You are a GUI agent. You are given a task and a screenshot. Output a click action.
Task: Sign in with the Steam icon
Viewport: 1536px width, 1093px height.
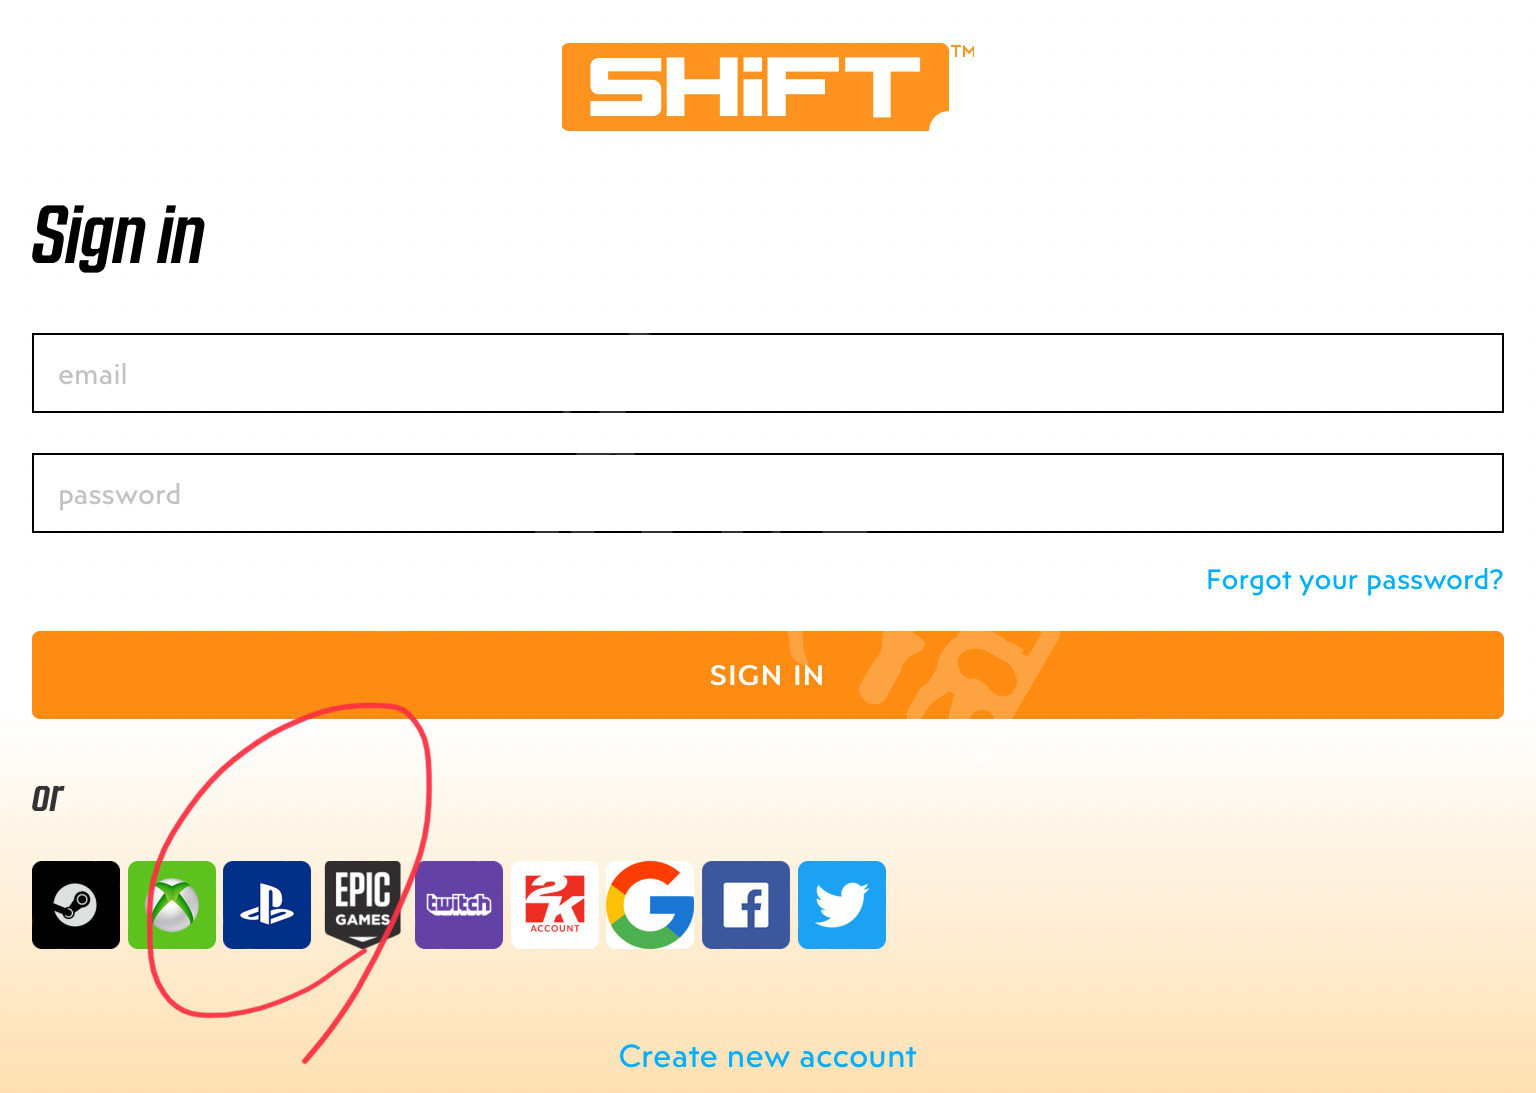pyautogui.click(x=76, y=905)
